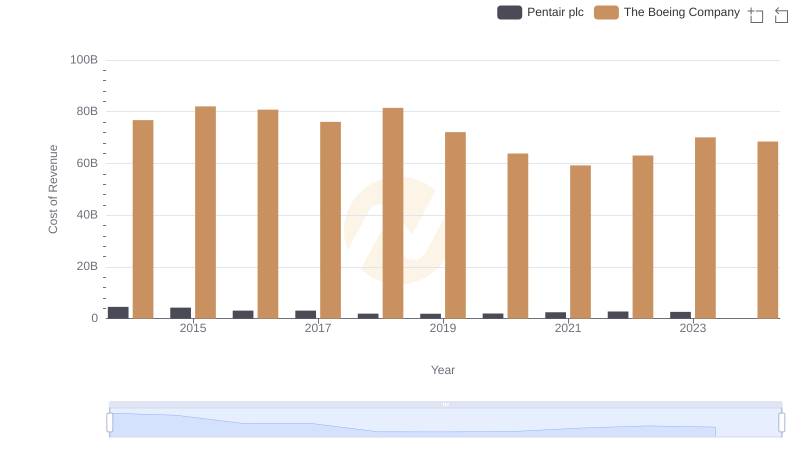The width and height of the screenshot is (800, 461).
Task: Click the top move handle of the range slider
Action: [445, 404]
